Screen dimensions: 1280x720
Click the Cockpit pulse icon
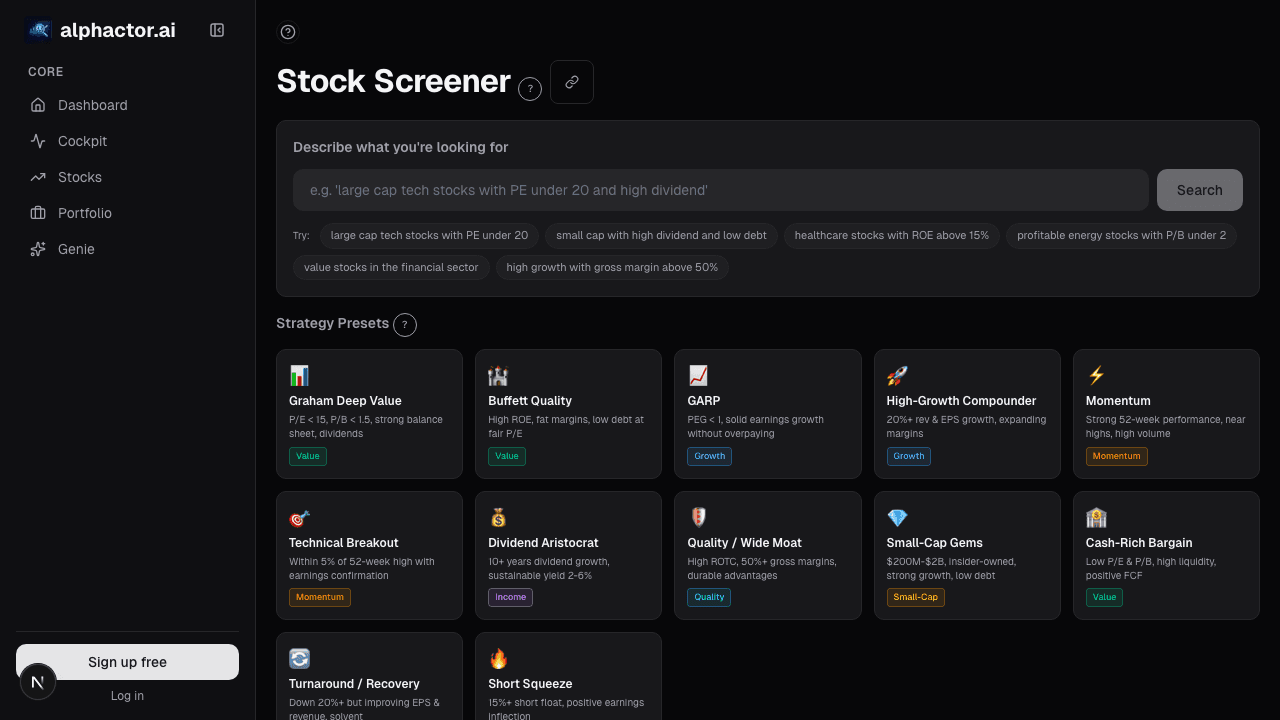click(x=38, y=141)
